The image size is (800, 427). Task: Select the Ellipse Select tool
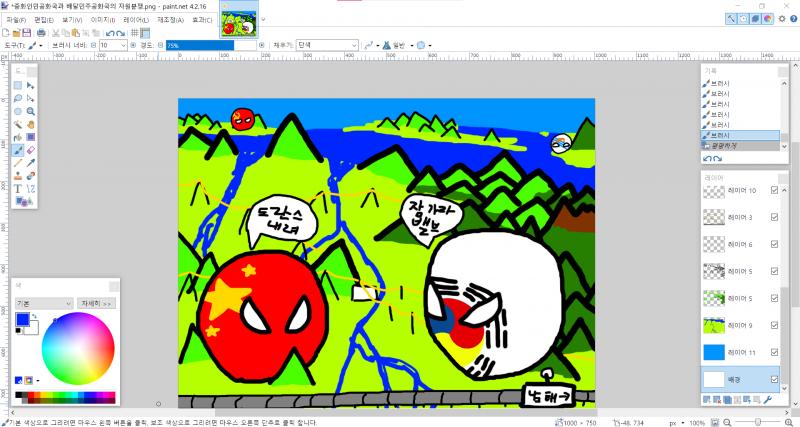point(18,111)
